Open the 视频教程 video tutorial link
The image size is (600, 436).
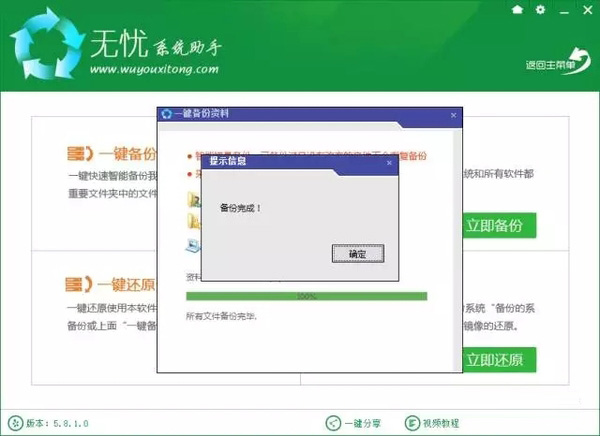coord(432,423)
